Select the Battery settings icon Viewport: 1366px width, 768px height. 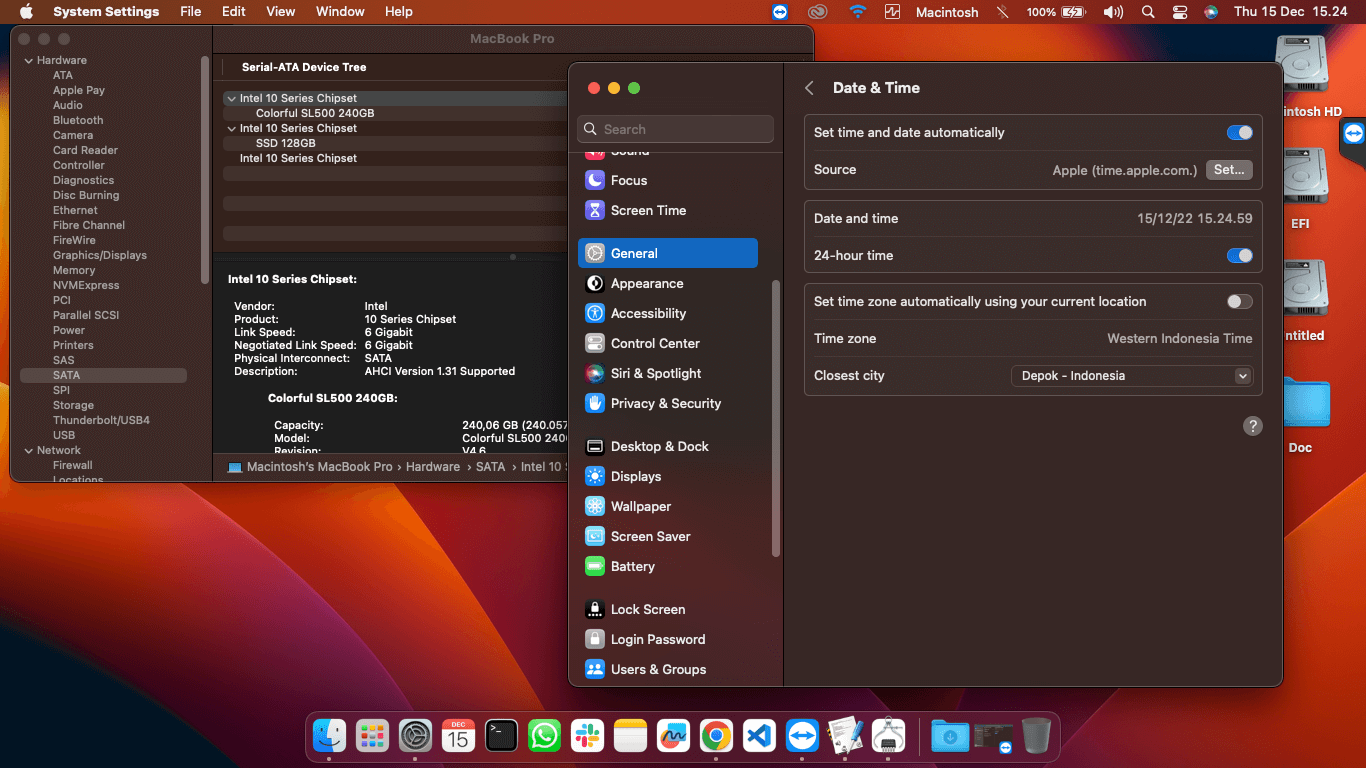pos(595,566)
